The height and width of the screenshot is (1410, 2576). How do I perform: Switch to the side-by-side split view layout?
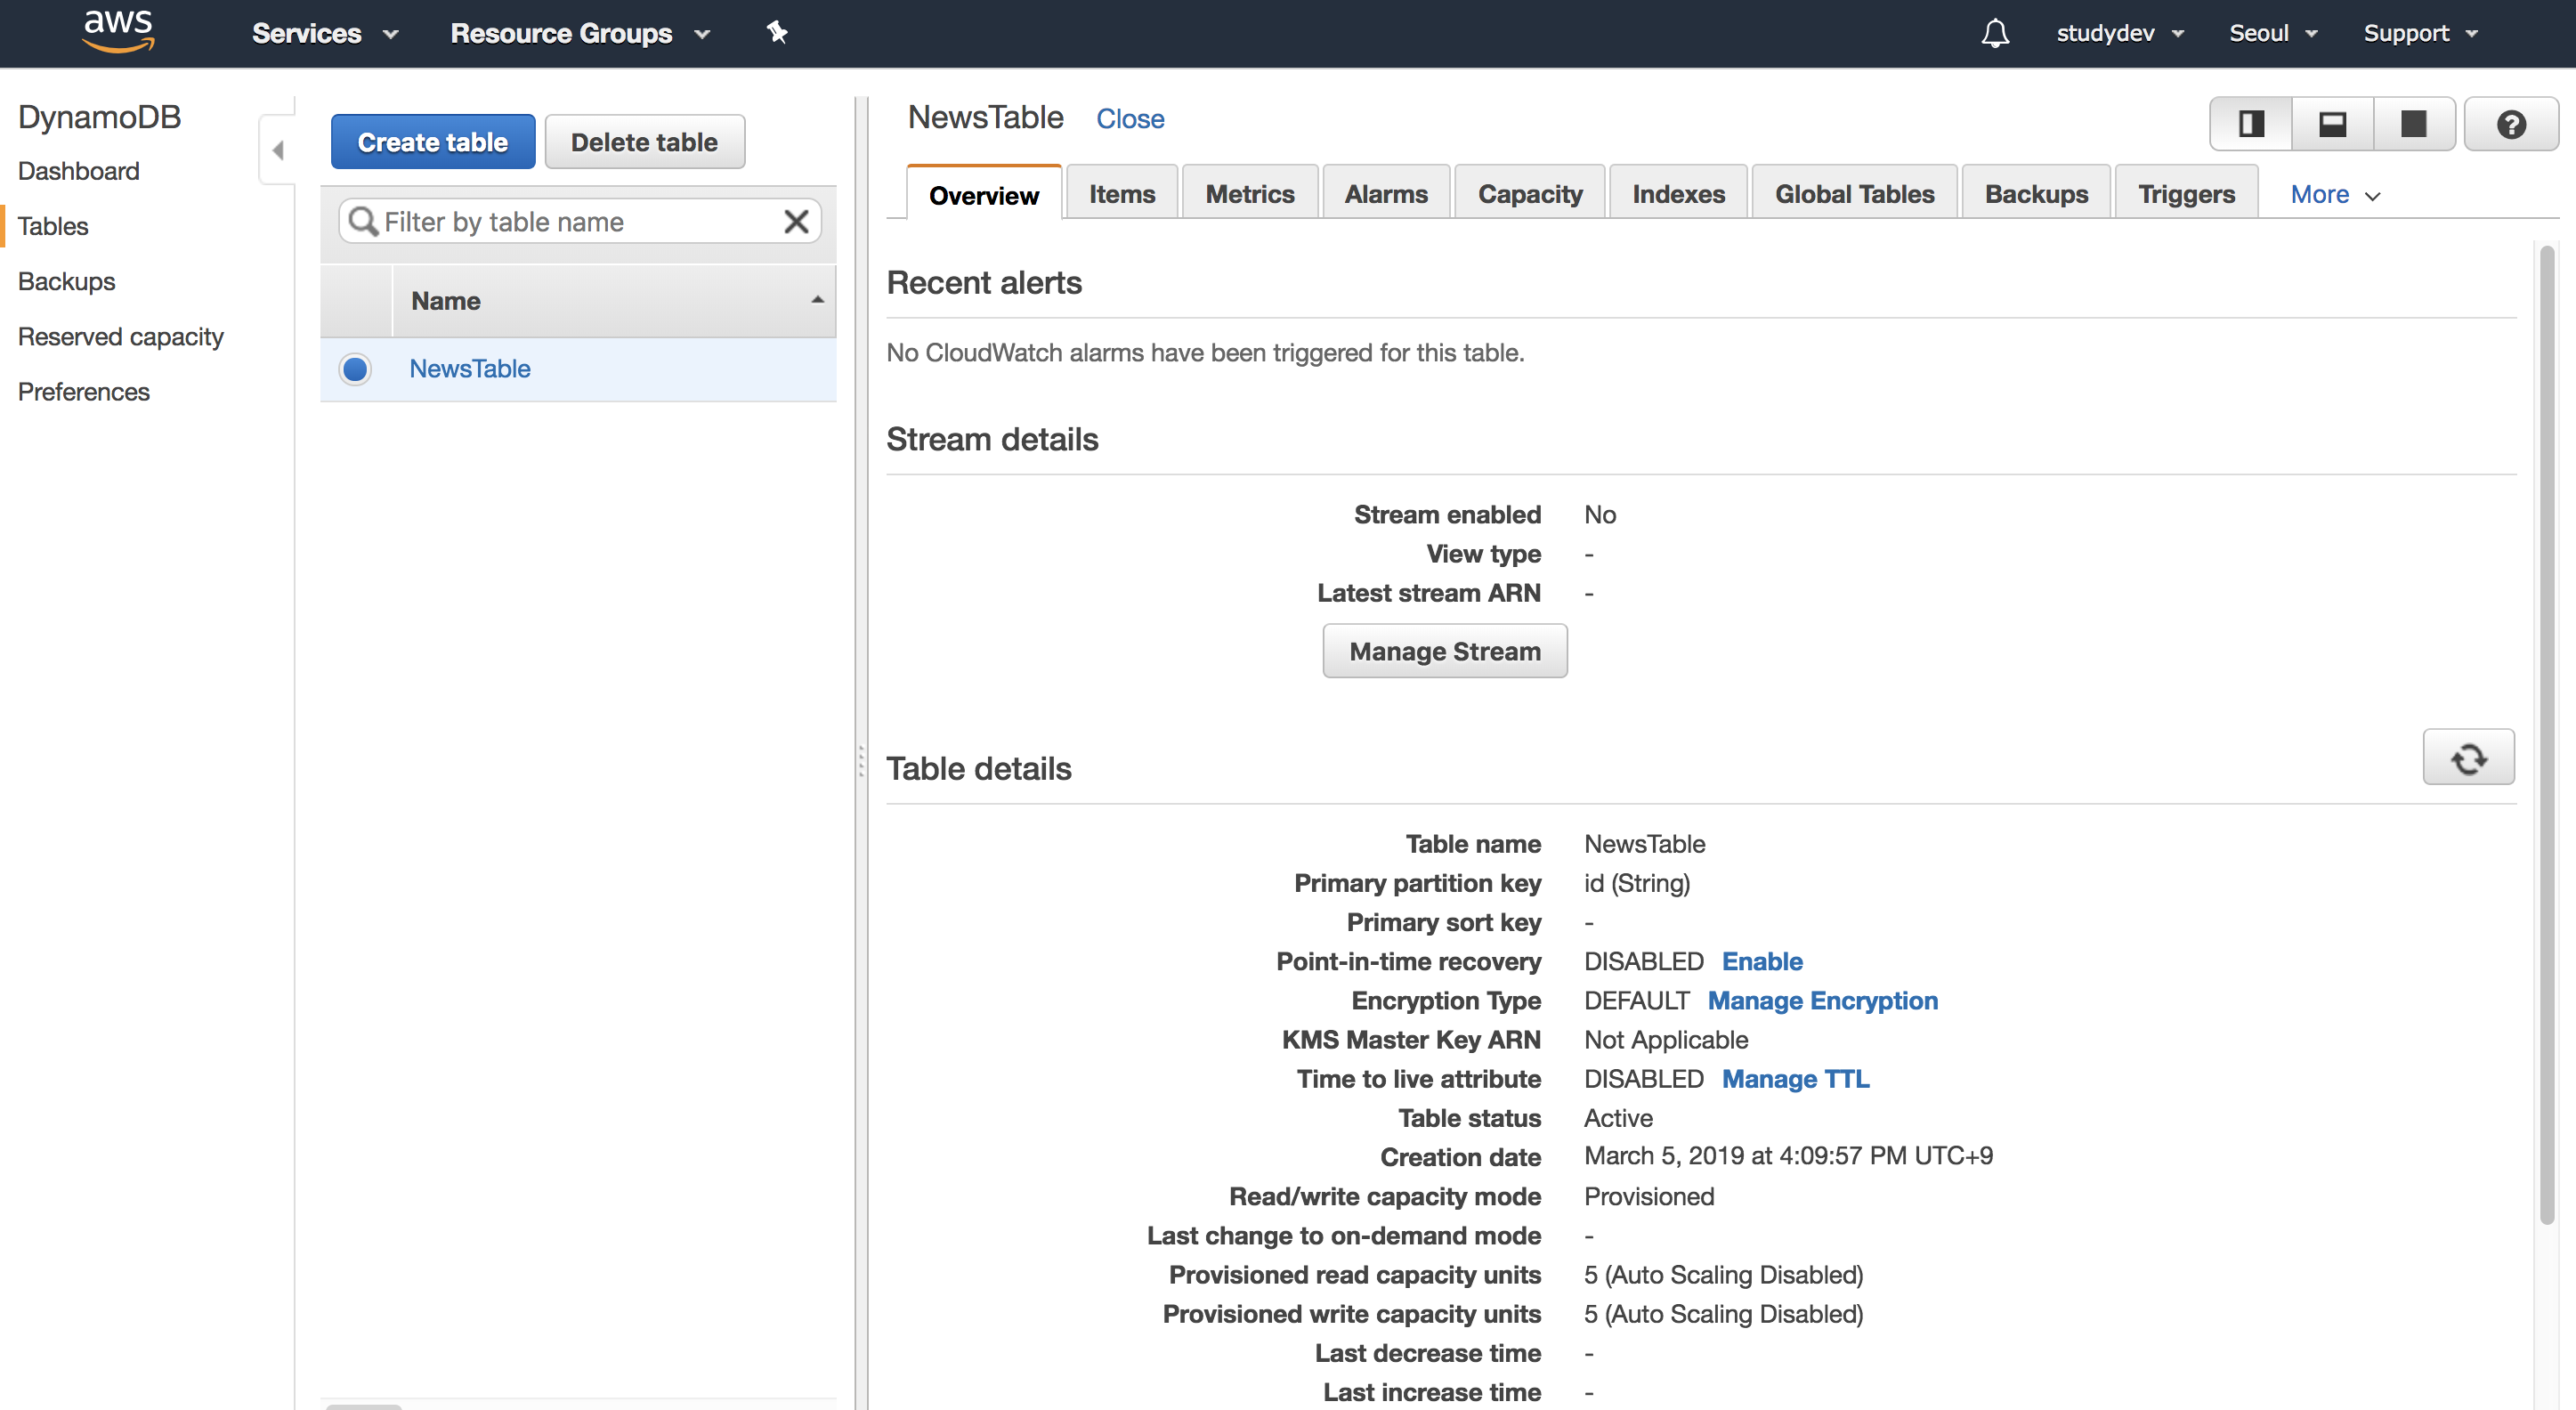click(x=2251, y=124)
